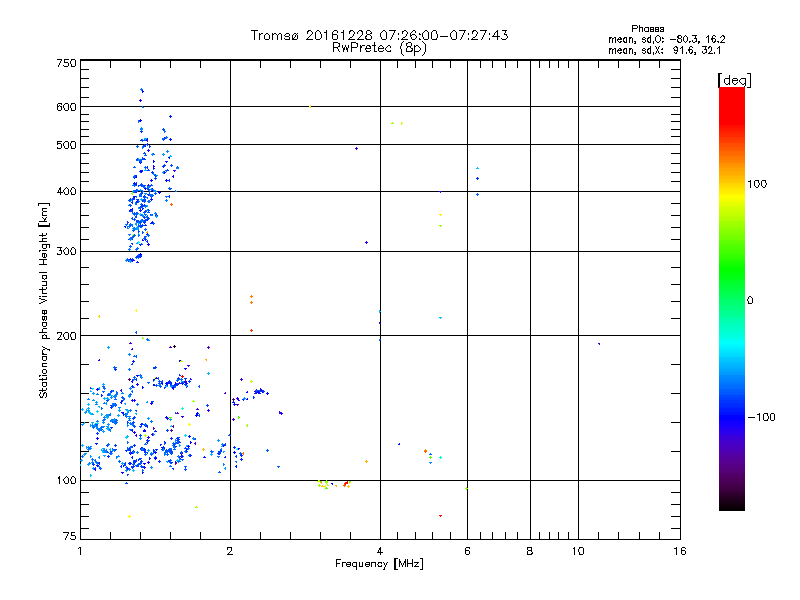Screen dimensions: 800x600
Task: Click the 'Phases' header text
Action: coord(647,29)
